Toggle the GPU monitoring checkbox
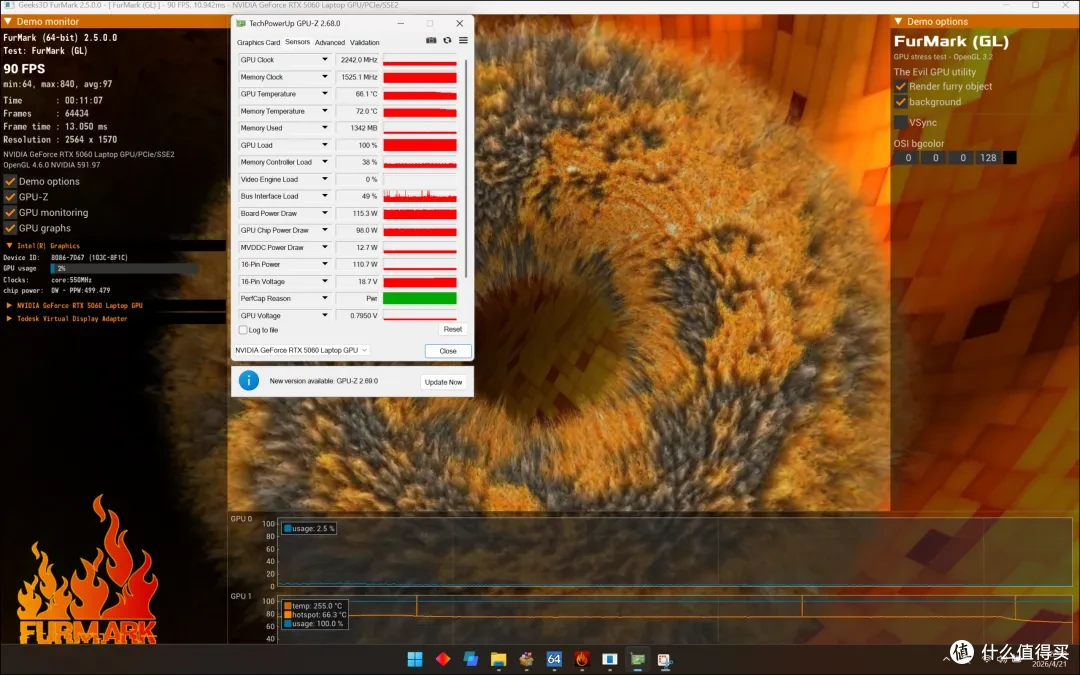 tap(10, 213)
